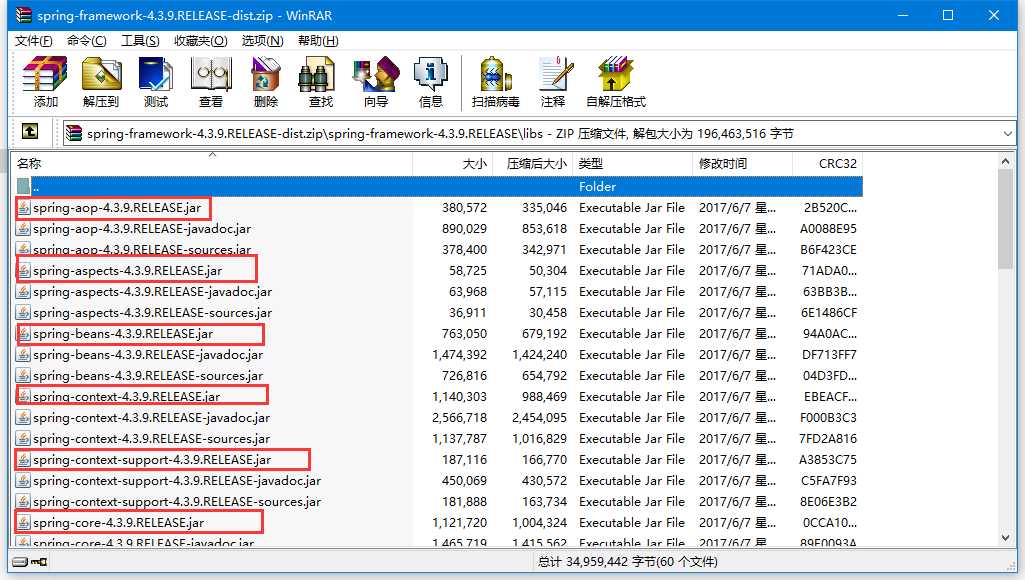Select spring-context-support-4.3.9.RELEASE-javadoc.jar file

[x=176, y=481]
